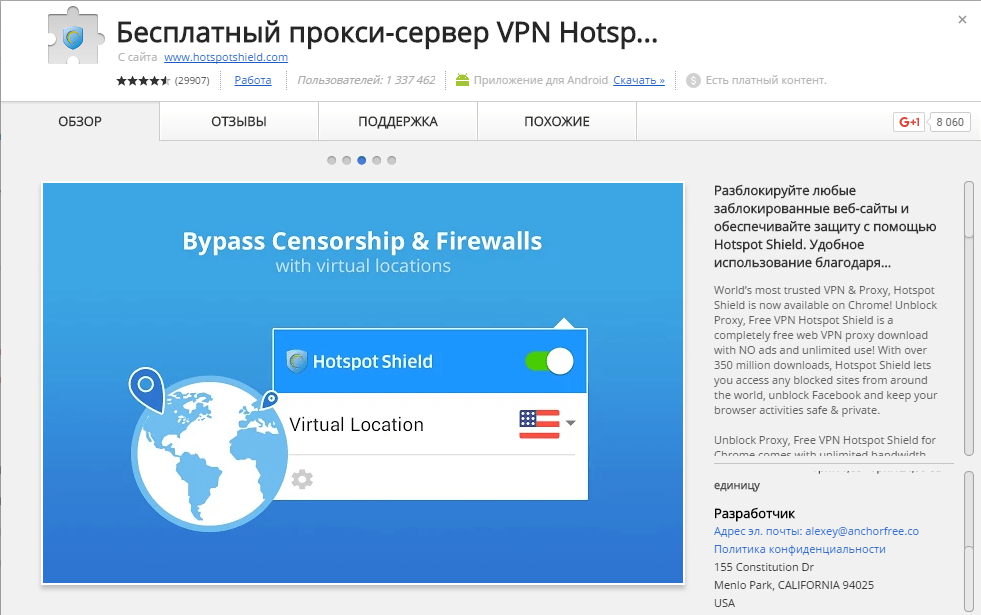Toggle the Hotspot Shield on/off switch
The width and height of the screenshot is (981, 615).
[549, 361]
